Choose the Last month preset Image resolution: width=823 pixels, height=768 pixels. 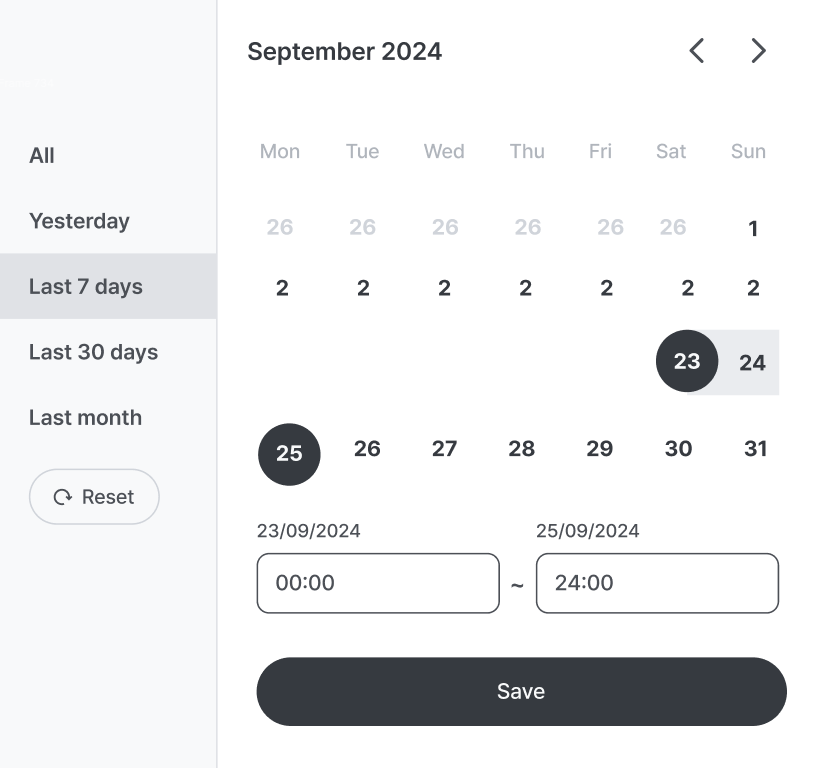tap(86, 418)
